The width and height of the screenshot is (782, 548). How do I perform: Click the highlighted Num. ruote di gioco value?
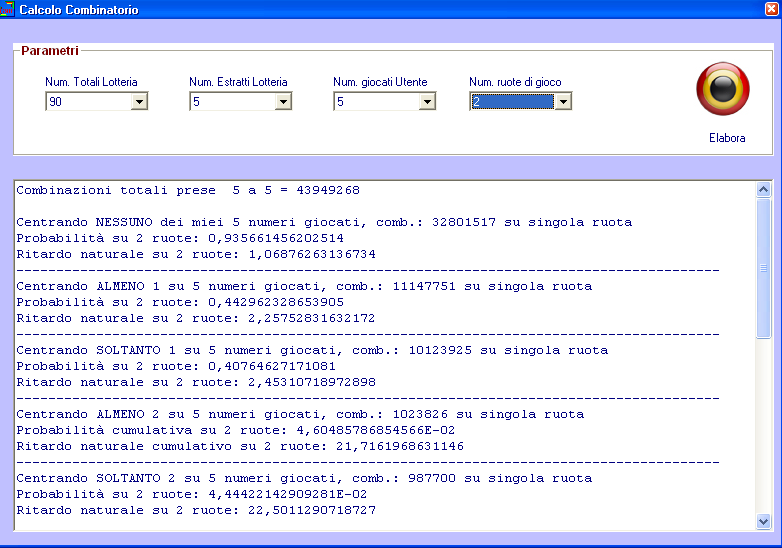click(512, 101)
